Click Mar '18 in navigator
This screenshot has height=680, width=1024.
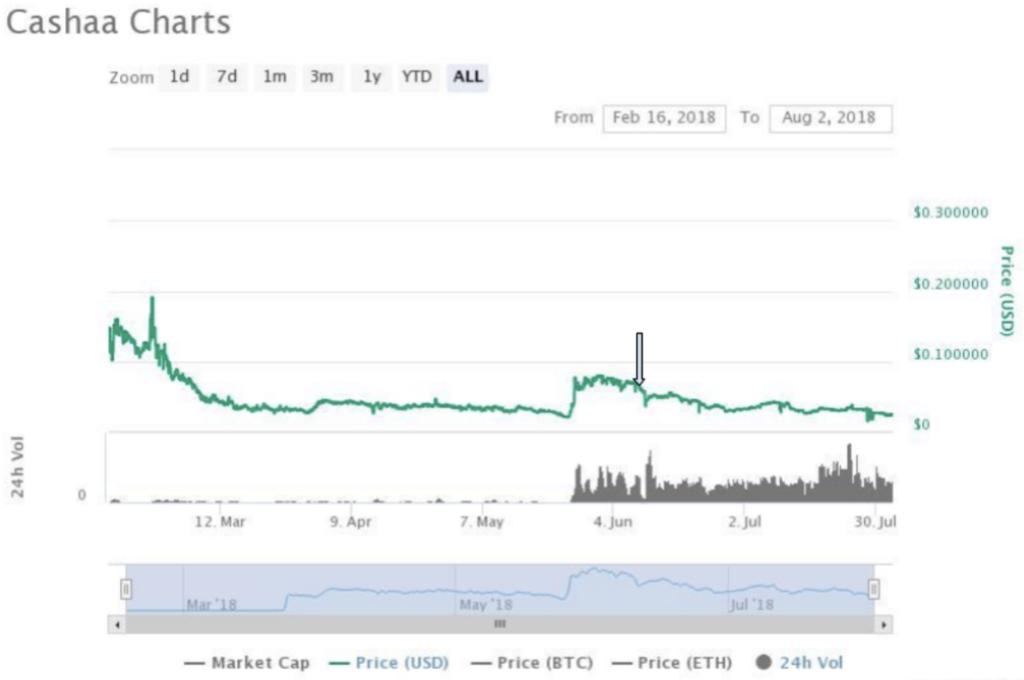[x=212, y=605]
